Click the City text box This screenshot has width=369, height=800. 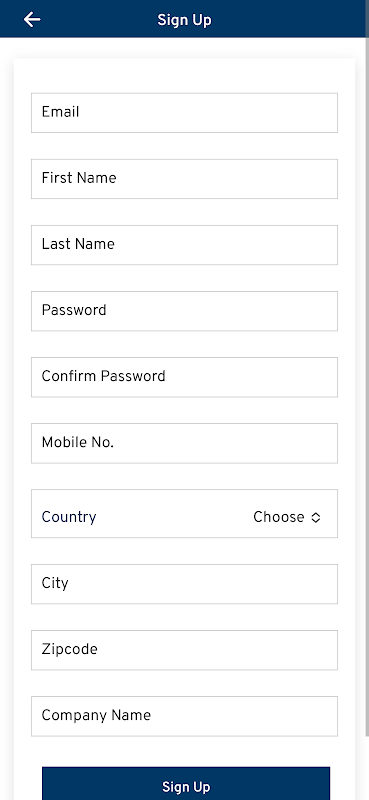tap(184, 584)
